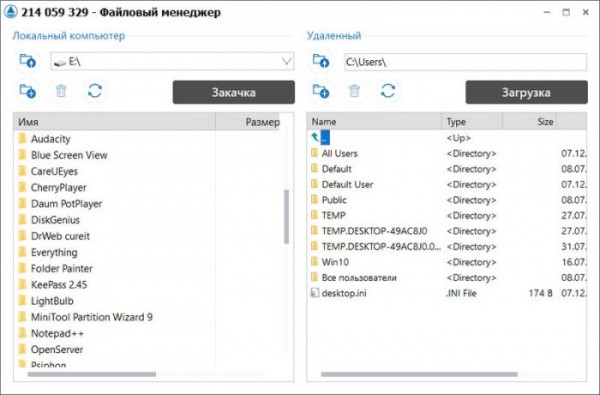Screen dimensions: 600x395
Task: Sort local list by Размер column
Action: (x=248, y=122)
